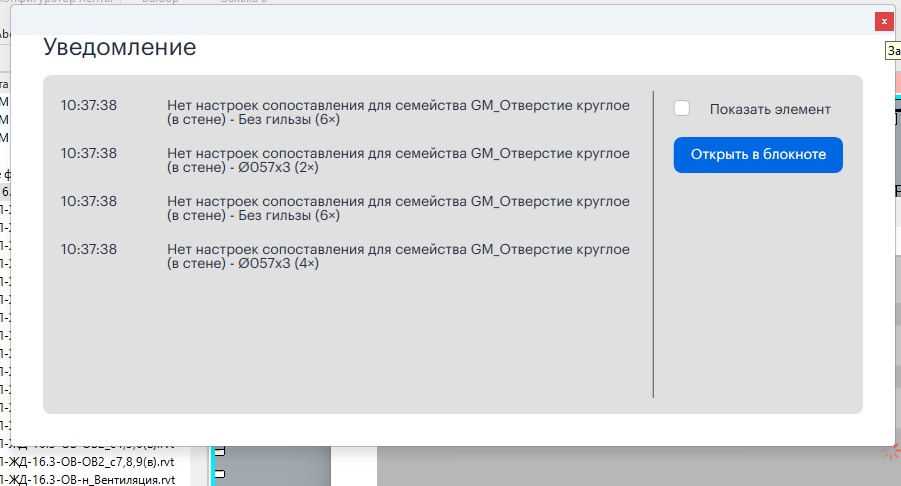The height and width of the screenshot is (486, 901).
Task: Select the message ending with Ø057х3 (4×)
Action: point(398,256)
